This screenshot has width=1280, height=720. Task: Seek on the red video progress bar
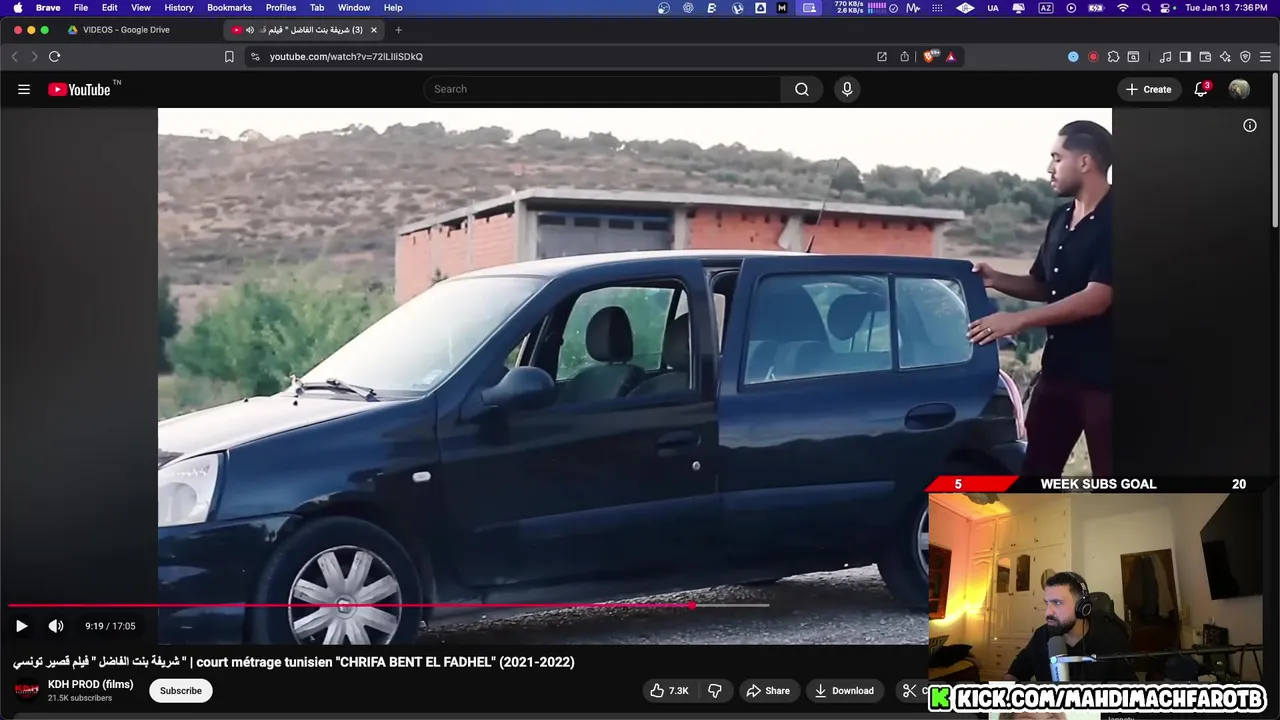pos(350,605)
